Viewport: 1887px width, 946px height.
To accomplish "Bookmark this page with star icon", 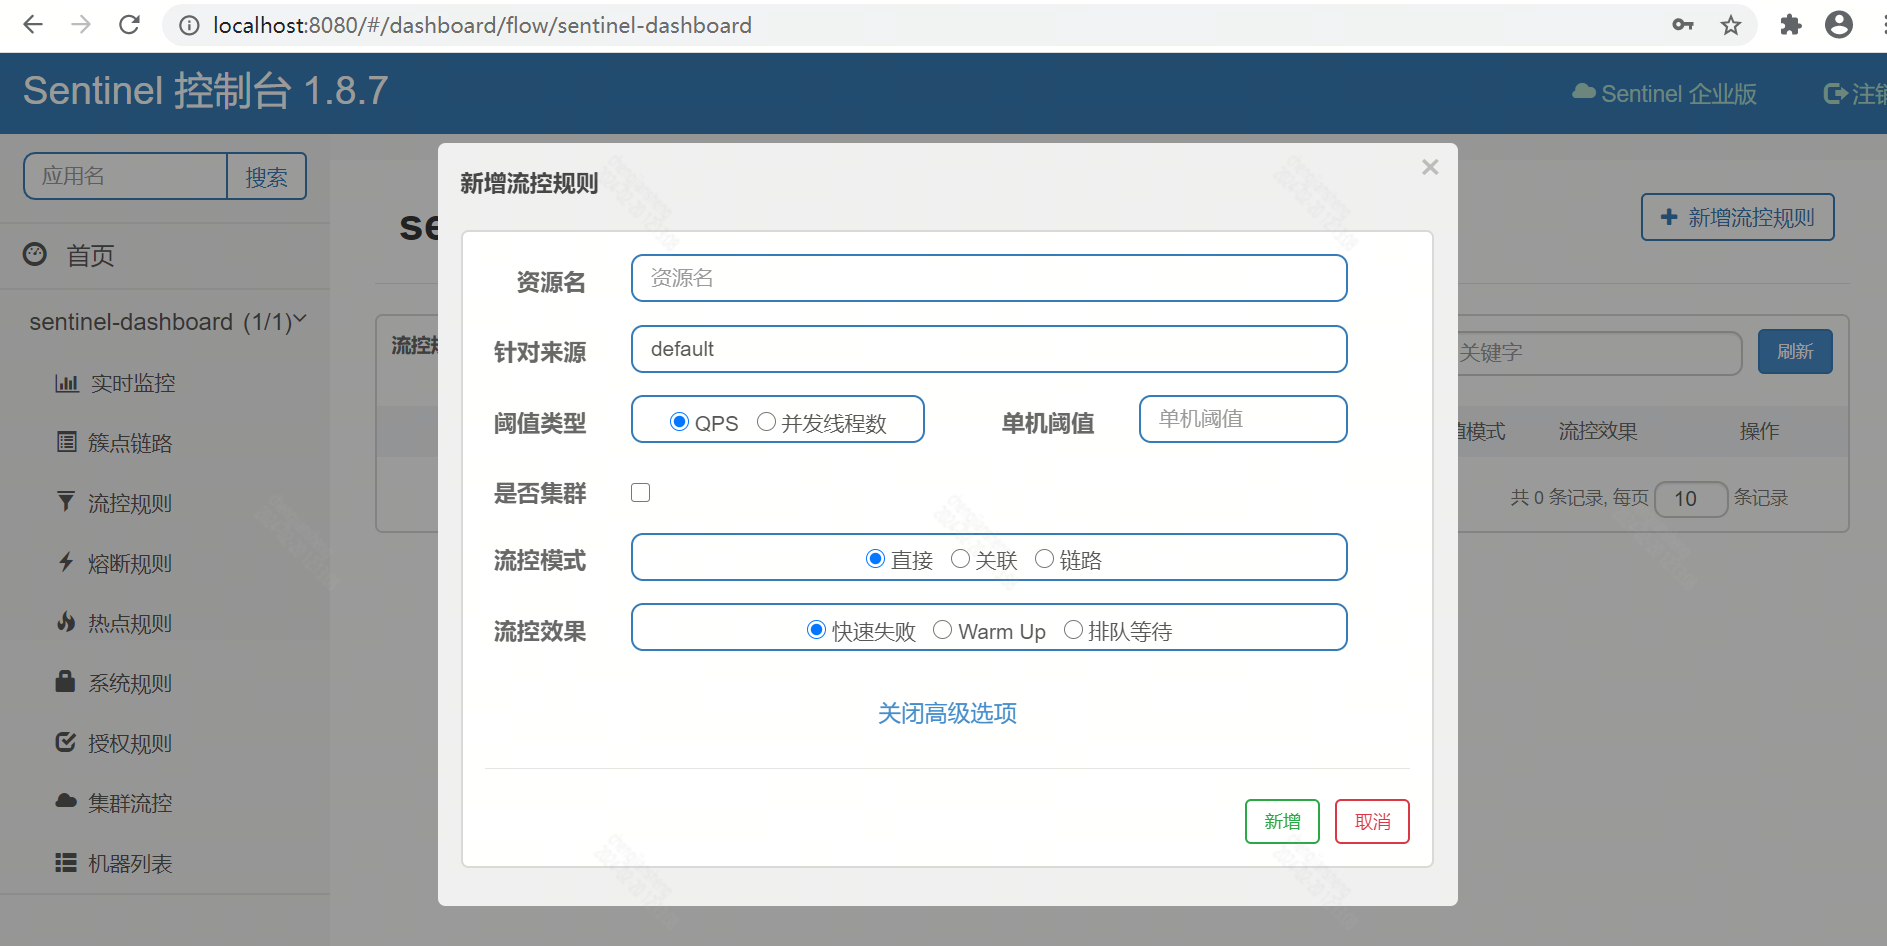I will 1731,25.
